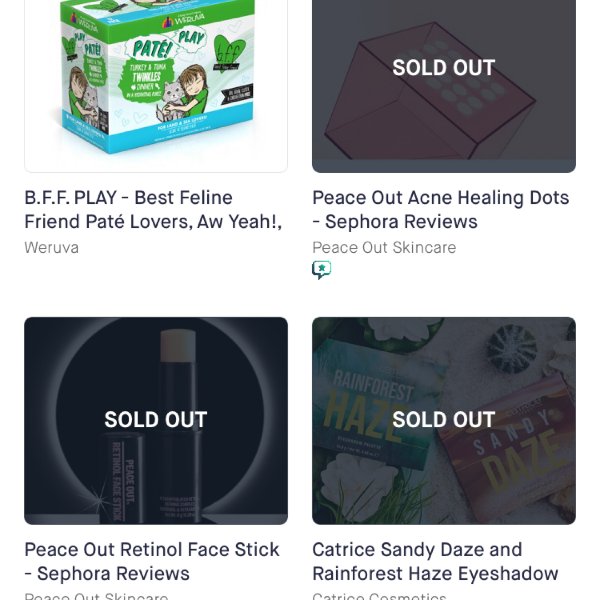The width and height of the screenshot is (600, 600).
Task: Open the B.F.F. PLAY cat food product image
Action: [x=156, y=86]
